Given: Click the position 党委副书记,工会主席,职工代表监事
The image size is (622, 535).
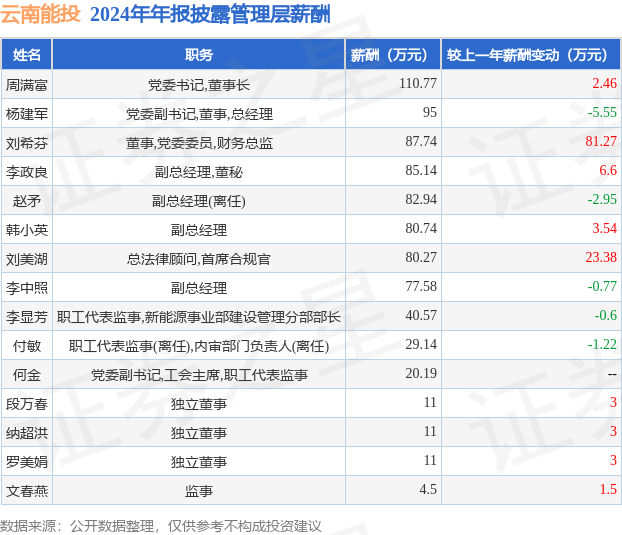Looking at the screenshot, I should [x=199, y=374].
